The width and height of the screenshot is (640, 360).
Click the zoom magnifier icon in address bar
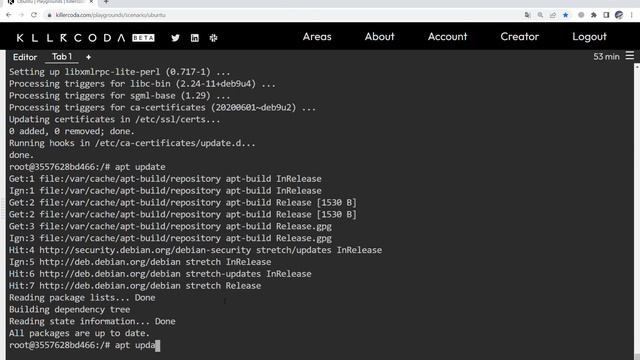[x=540, y=15]
